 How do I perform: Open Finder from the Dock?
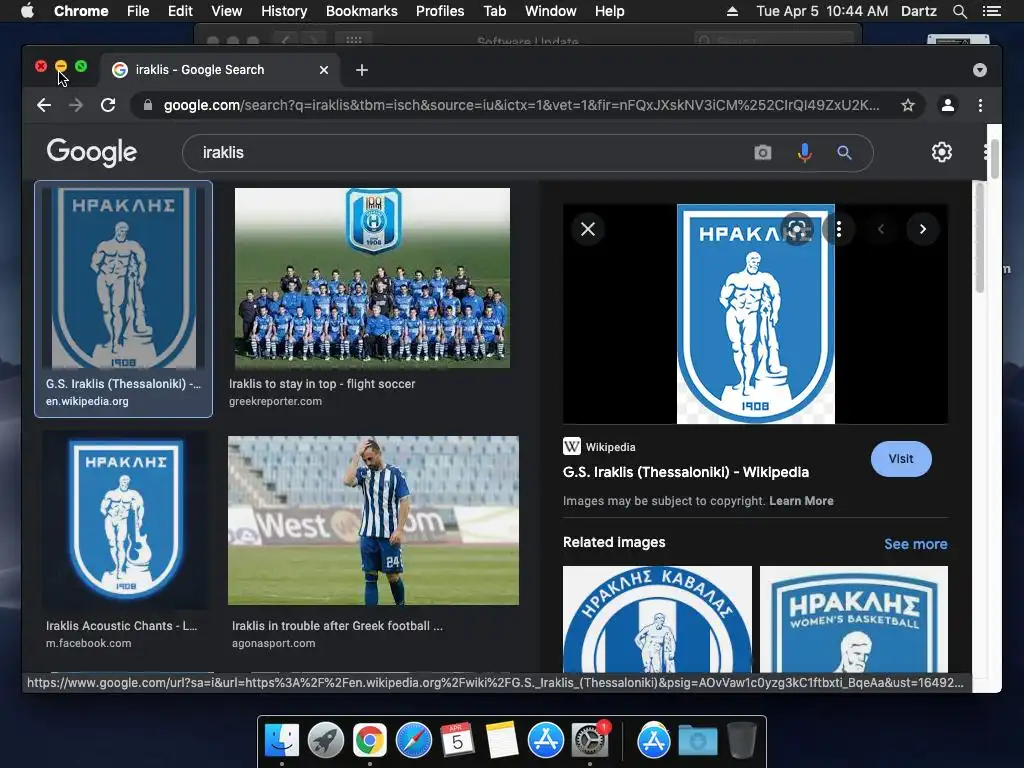click(x=281, y=740)
